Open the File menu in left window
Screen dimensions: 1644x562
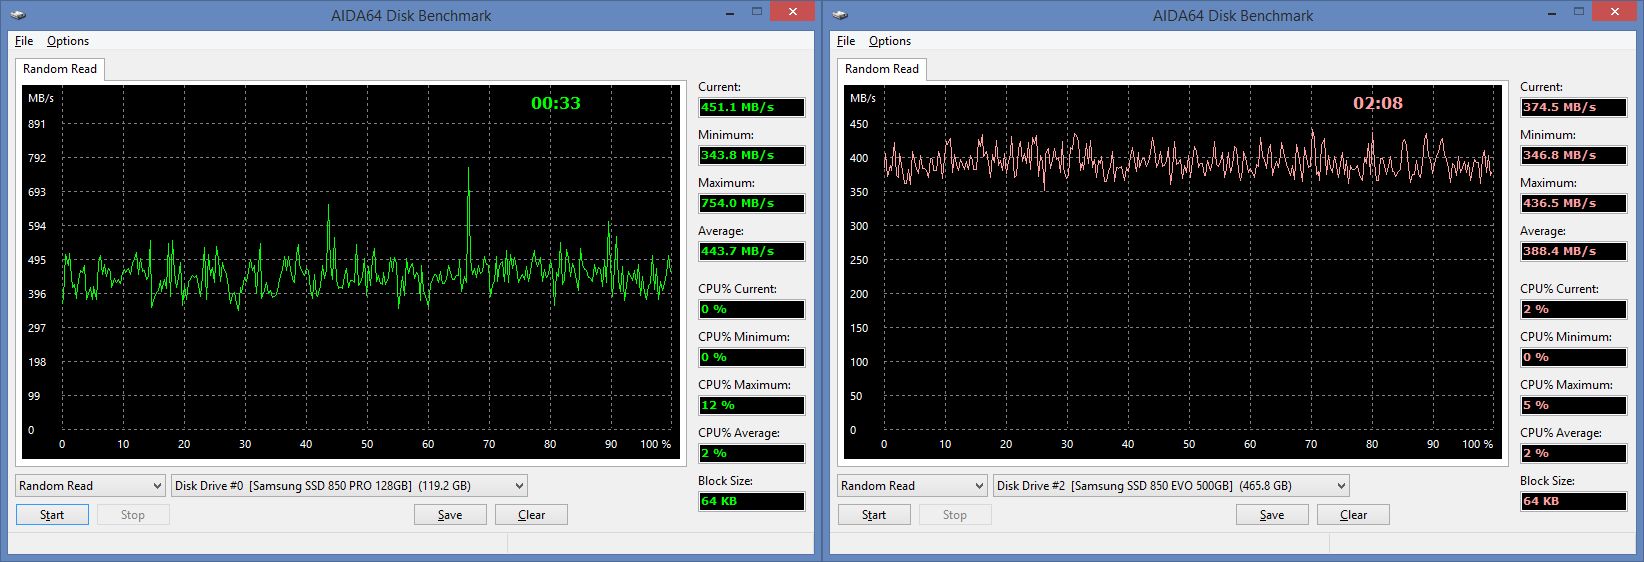24,41
